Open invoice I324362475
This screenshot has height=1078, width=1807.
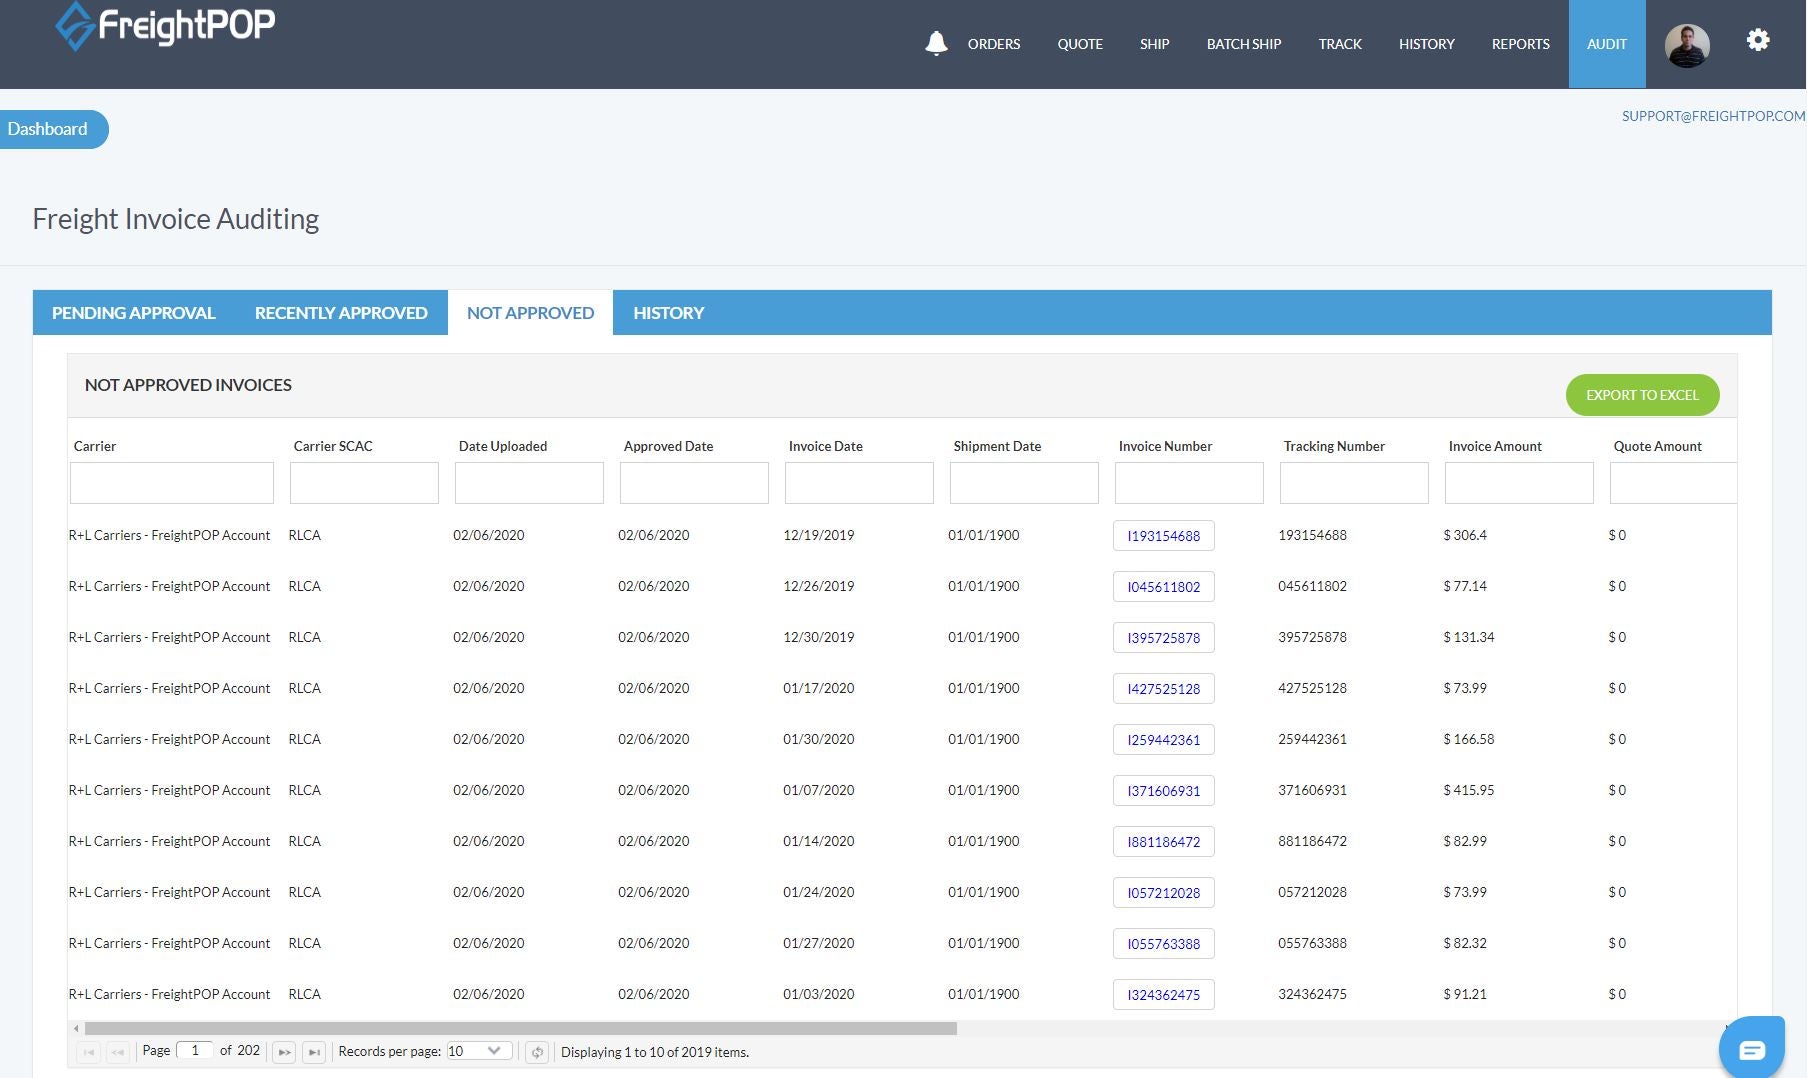(1163, 995)
